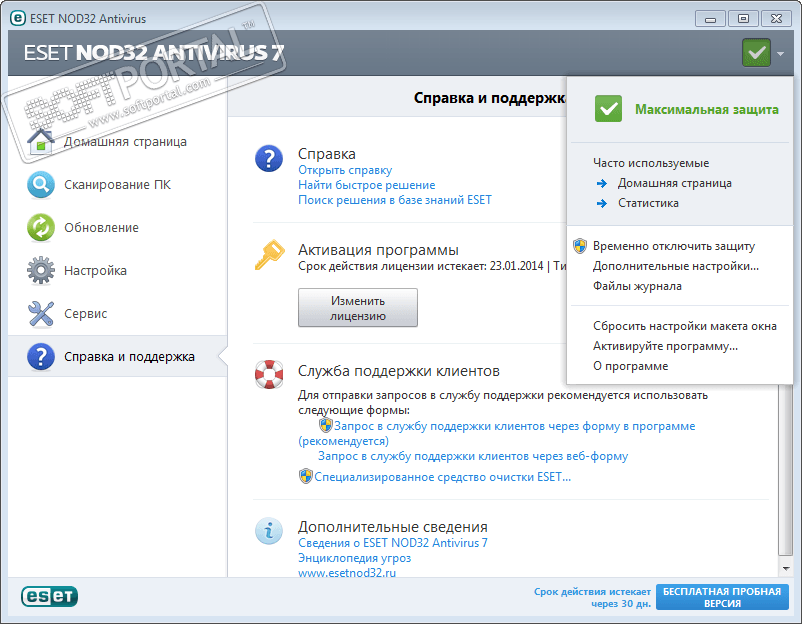Click the arrow icon beside Домашняя страница in menu

coord(602,183)
